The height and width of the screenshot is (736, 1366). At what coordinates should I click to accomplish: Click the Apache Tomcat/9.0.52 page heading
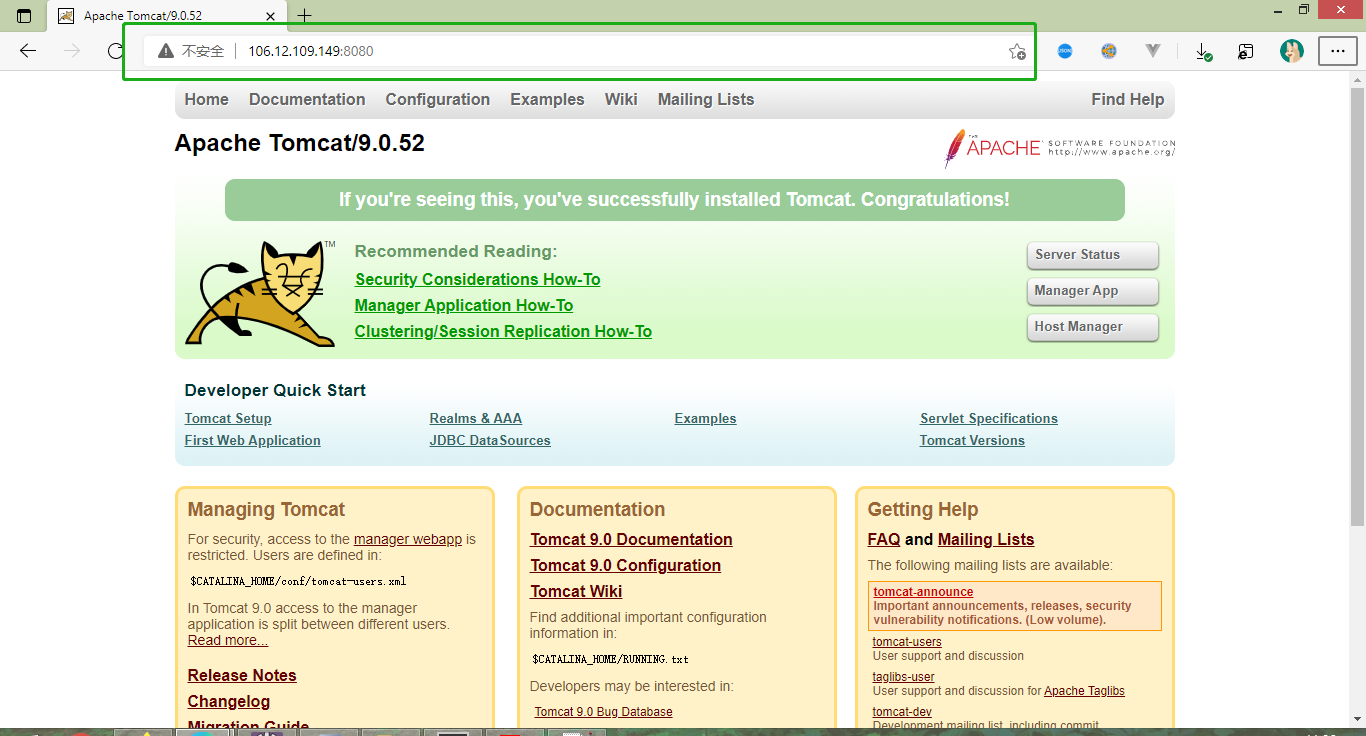(x=300, y=143)
